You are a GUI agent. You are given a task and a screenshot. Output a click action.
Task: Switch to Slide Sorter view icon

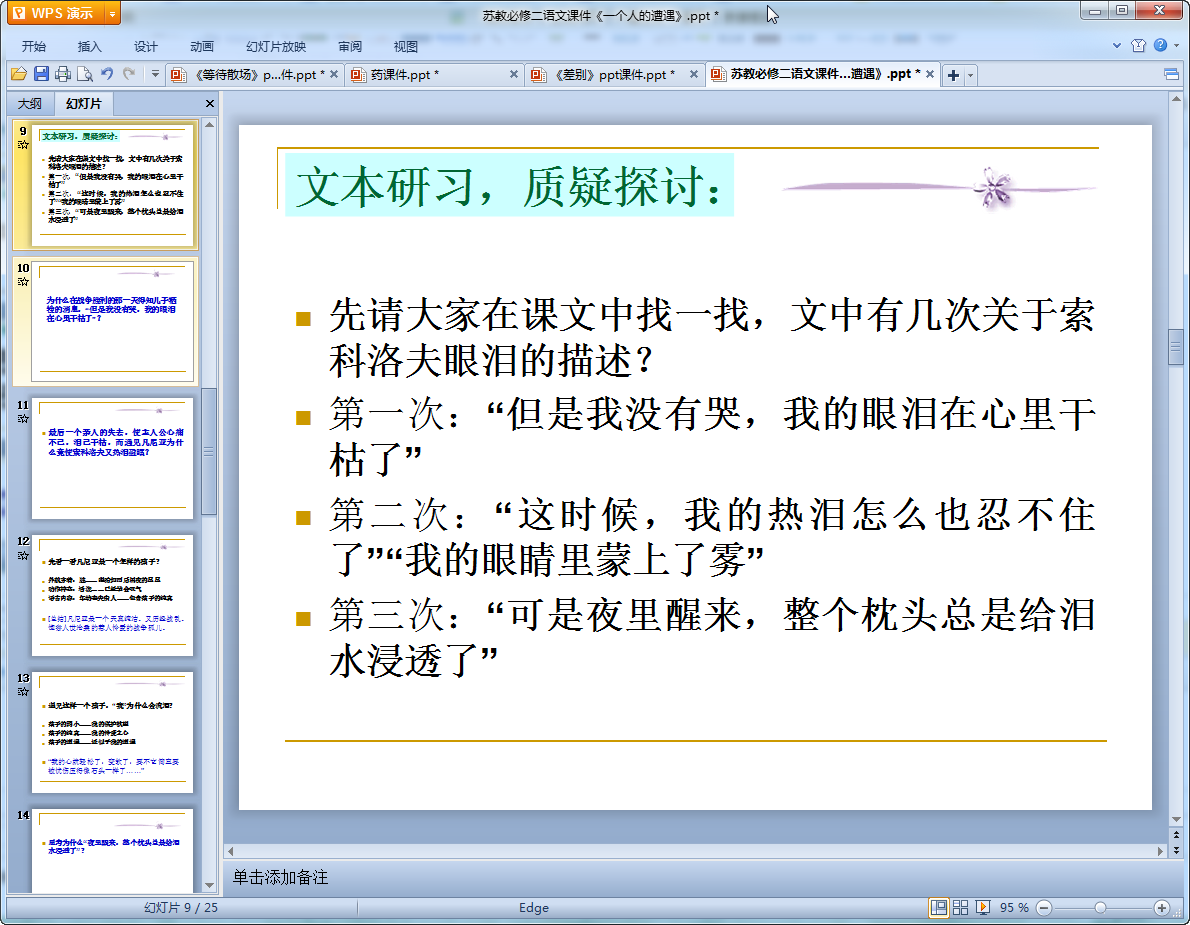click(960, 908)
